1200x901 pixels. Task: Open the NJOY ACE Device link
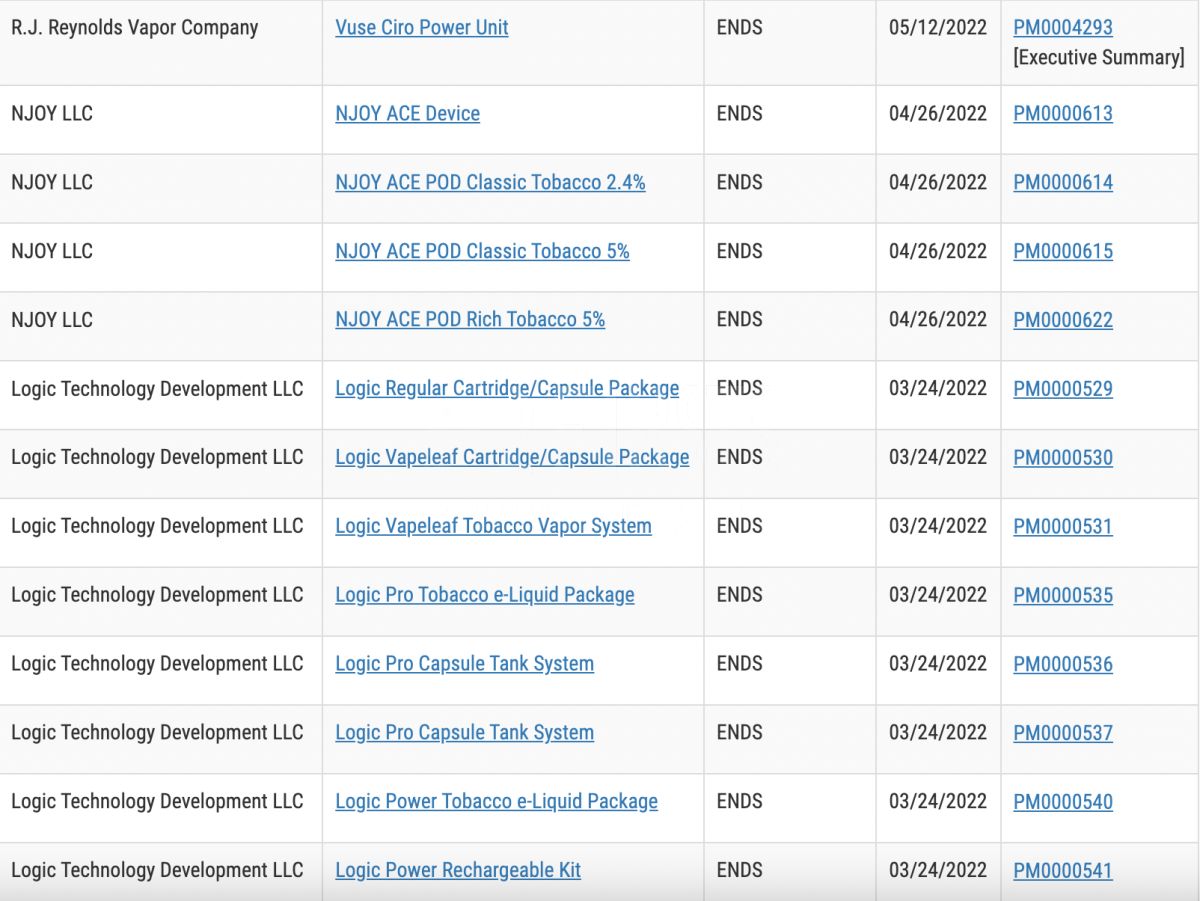pyautogui.click(x=408, y=114)
